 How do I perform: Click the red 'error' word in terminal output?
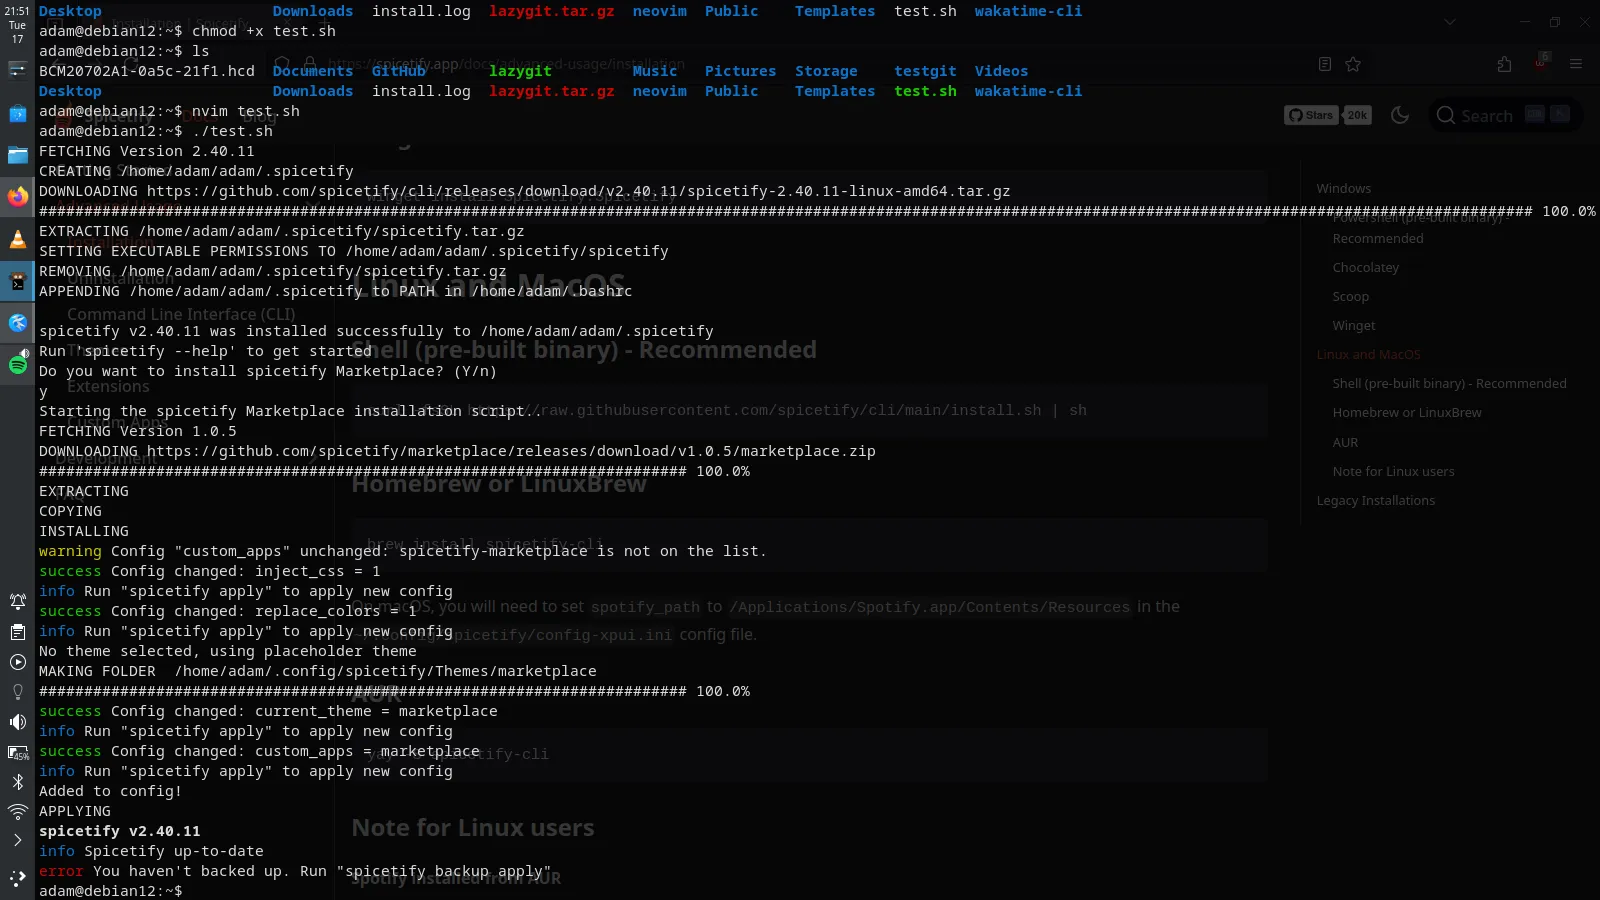pos(61,871)
